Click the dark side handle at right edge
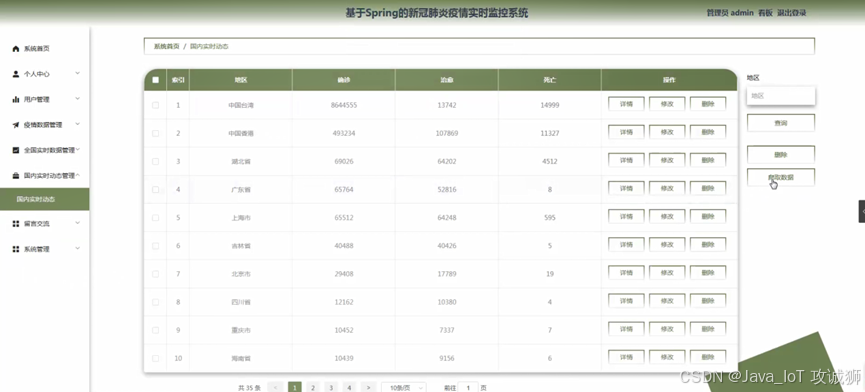Viewport: 865px width, 392px height. coord(862,211)
